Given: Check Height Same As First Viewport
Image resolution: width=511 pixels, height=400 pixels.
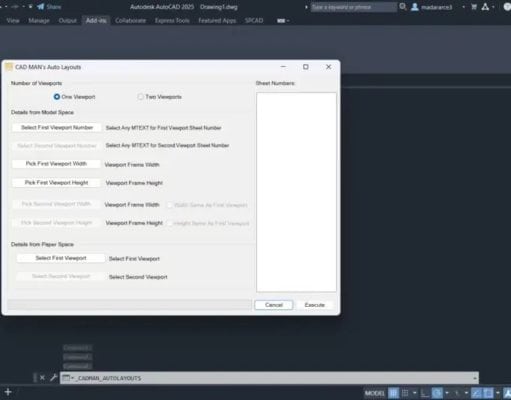Looking at the screenshot, I should click(170, 223).
